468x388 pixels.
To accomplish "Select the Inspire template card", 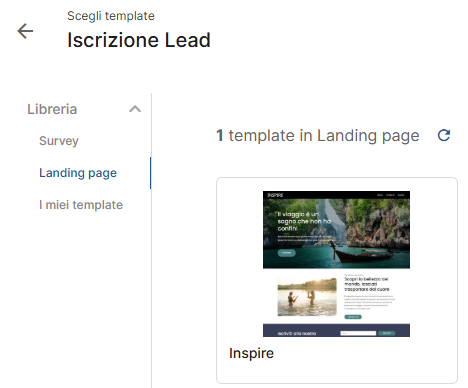I will [337, 280].
